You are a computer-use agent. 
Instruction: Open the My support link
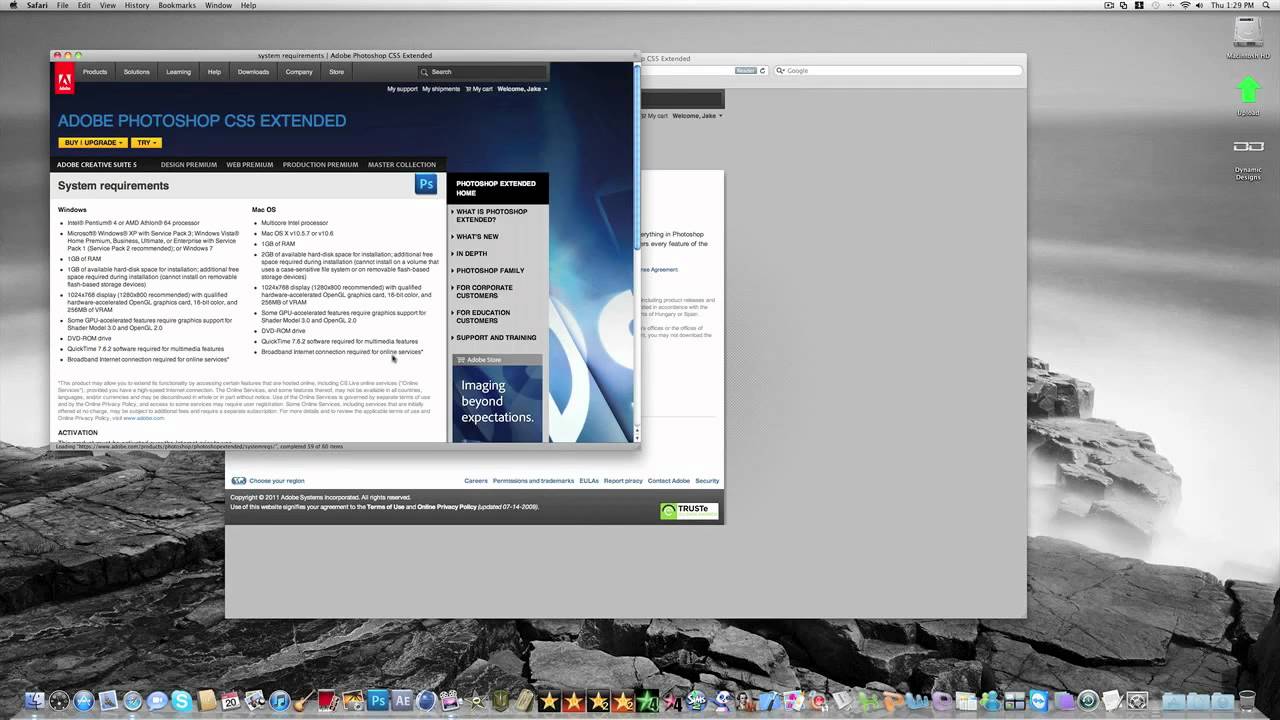coord(402,89)
